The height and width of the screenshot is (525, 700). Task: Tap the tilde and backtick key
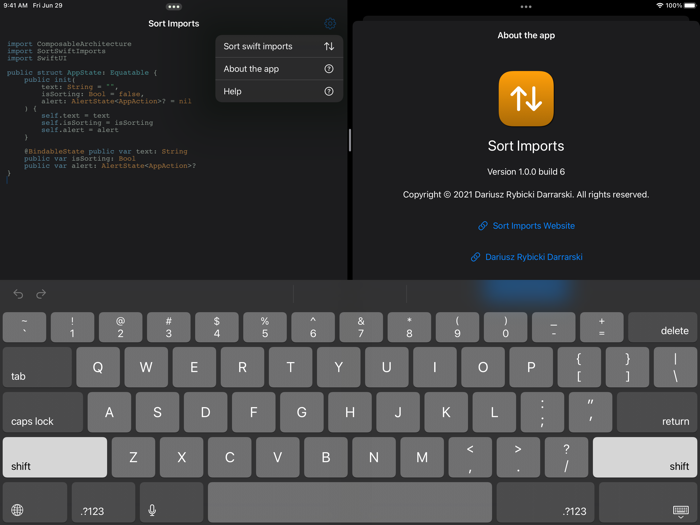tap(24, 327)
